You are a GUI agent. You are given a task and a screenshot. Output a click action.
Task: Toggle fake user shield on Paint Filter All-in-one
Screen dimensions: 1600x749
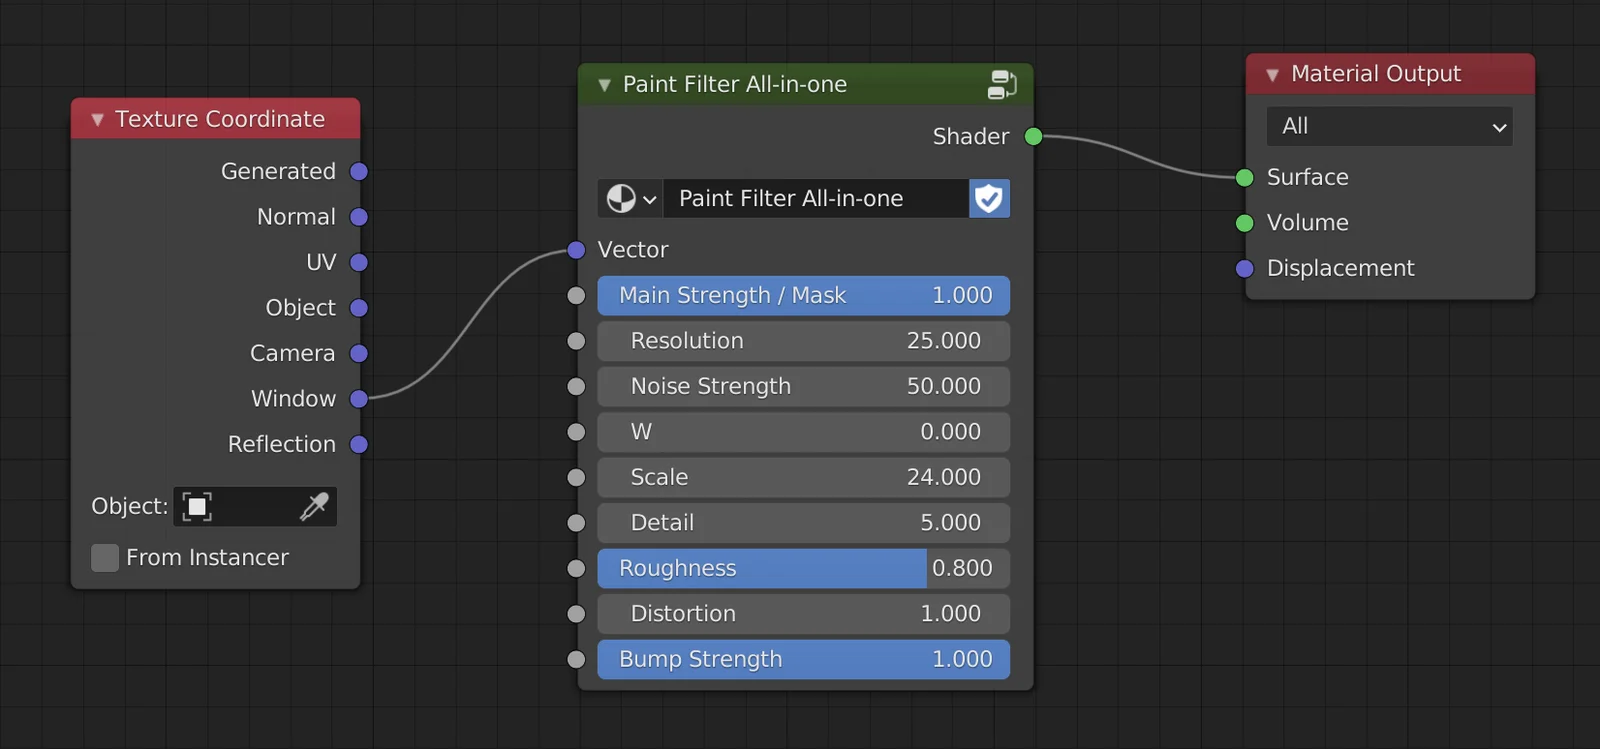(989, 198)
